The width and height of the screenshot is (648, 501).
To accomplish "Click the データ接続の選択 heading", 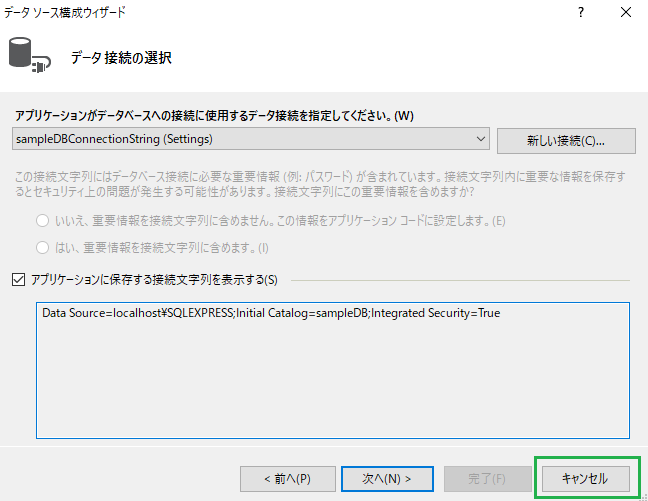I will (x=121, y=57).
